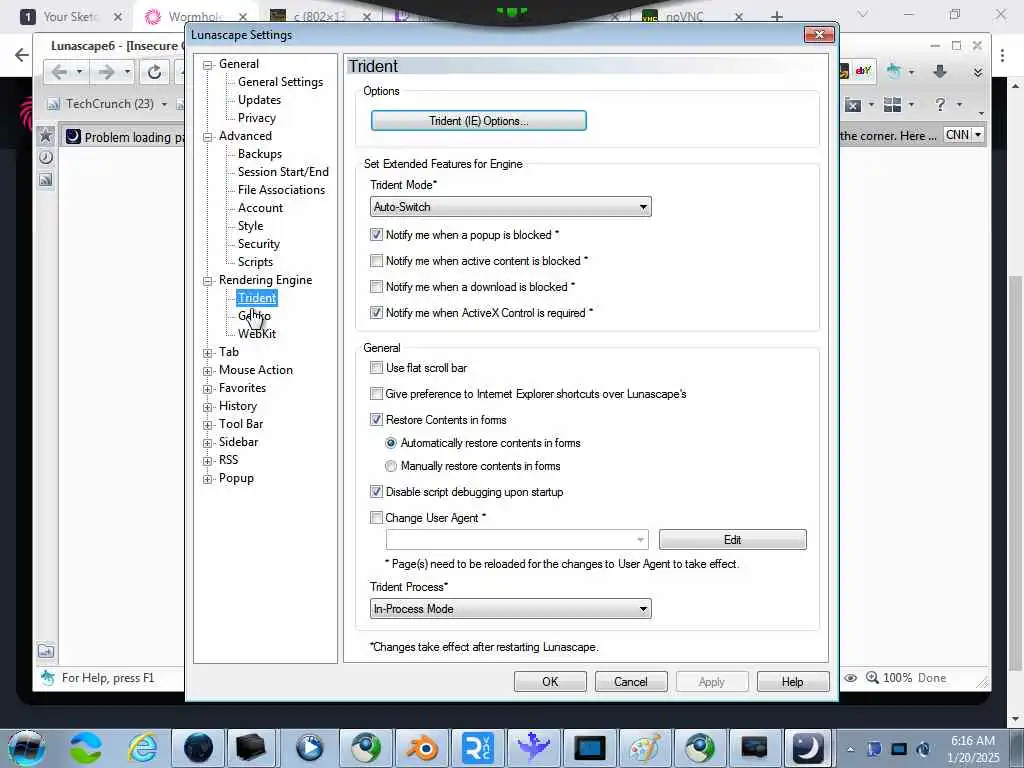Select Privacy in the settings tree
Viewport: 1024px width, 768px height.
click(257, 118)
